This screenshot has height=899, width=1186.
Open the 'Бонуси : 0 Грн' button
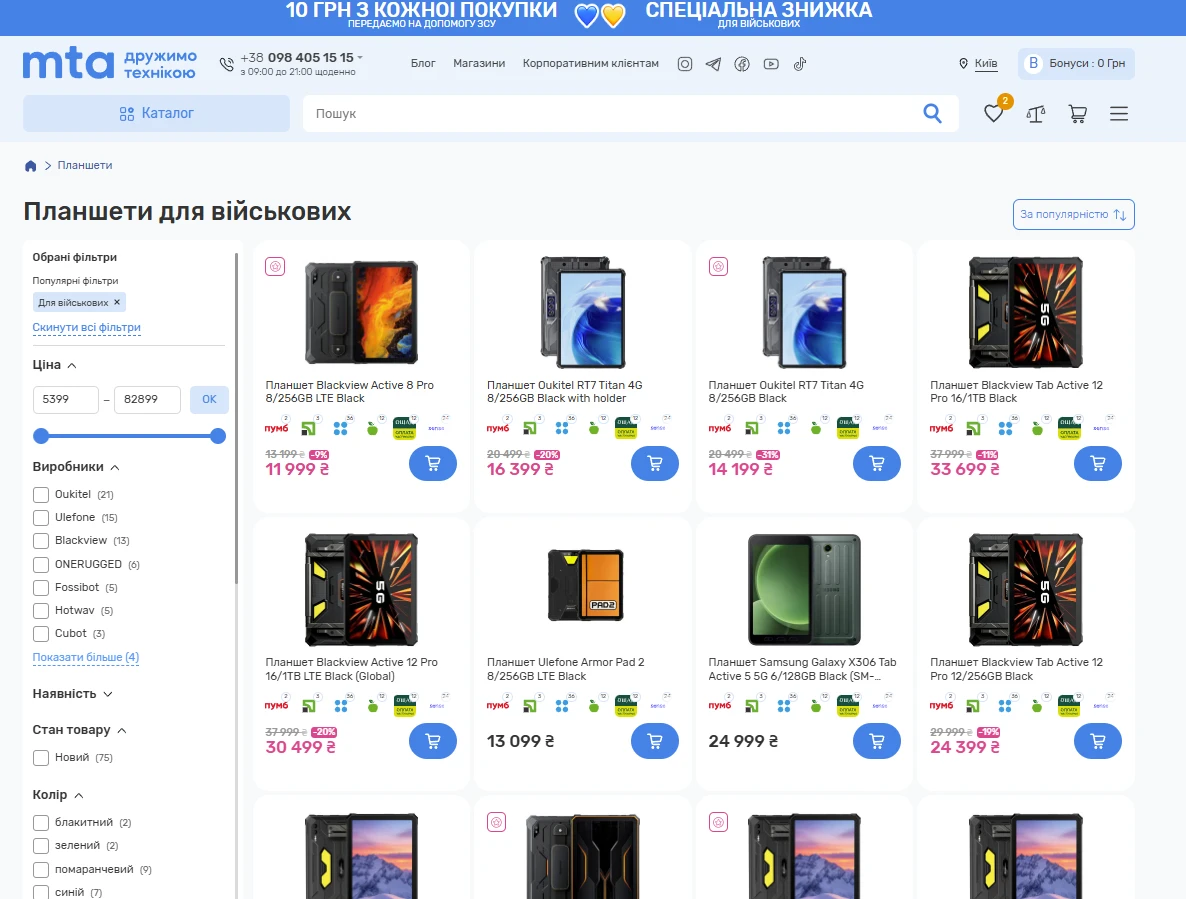[1076, 64]
